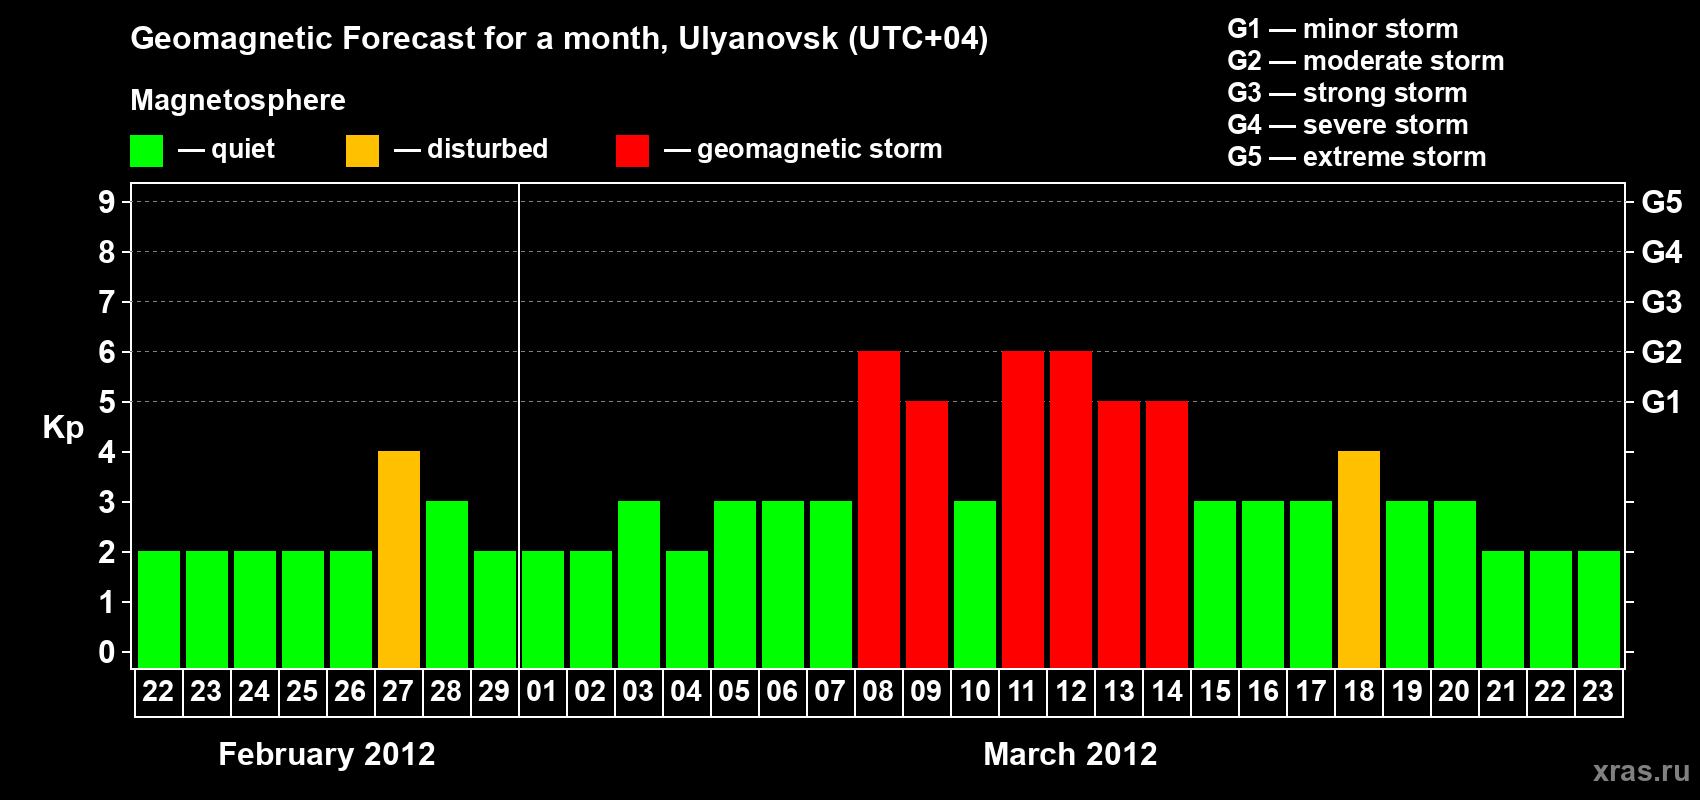Click date cell 29 in February

494,692
